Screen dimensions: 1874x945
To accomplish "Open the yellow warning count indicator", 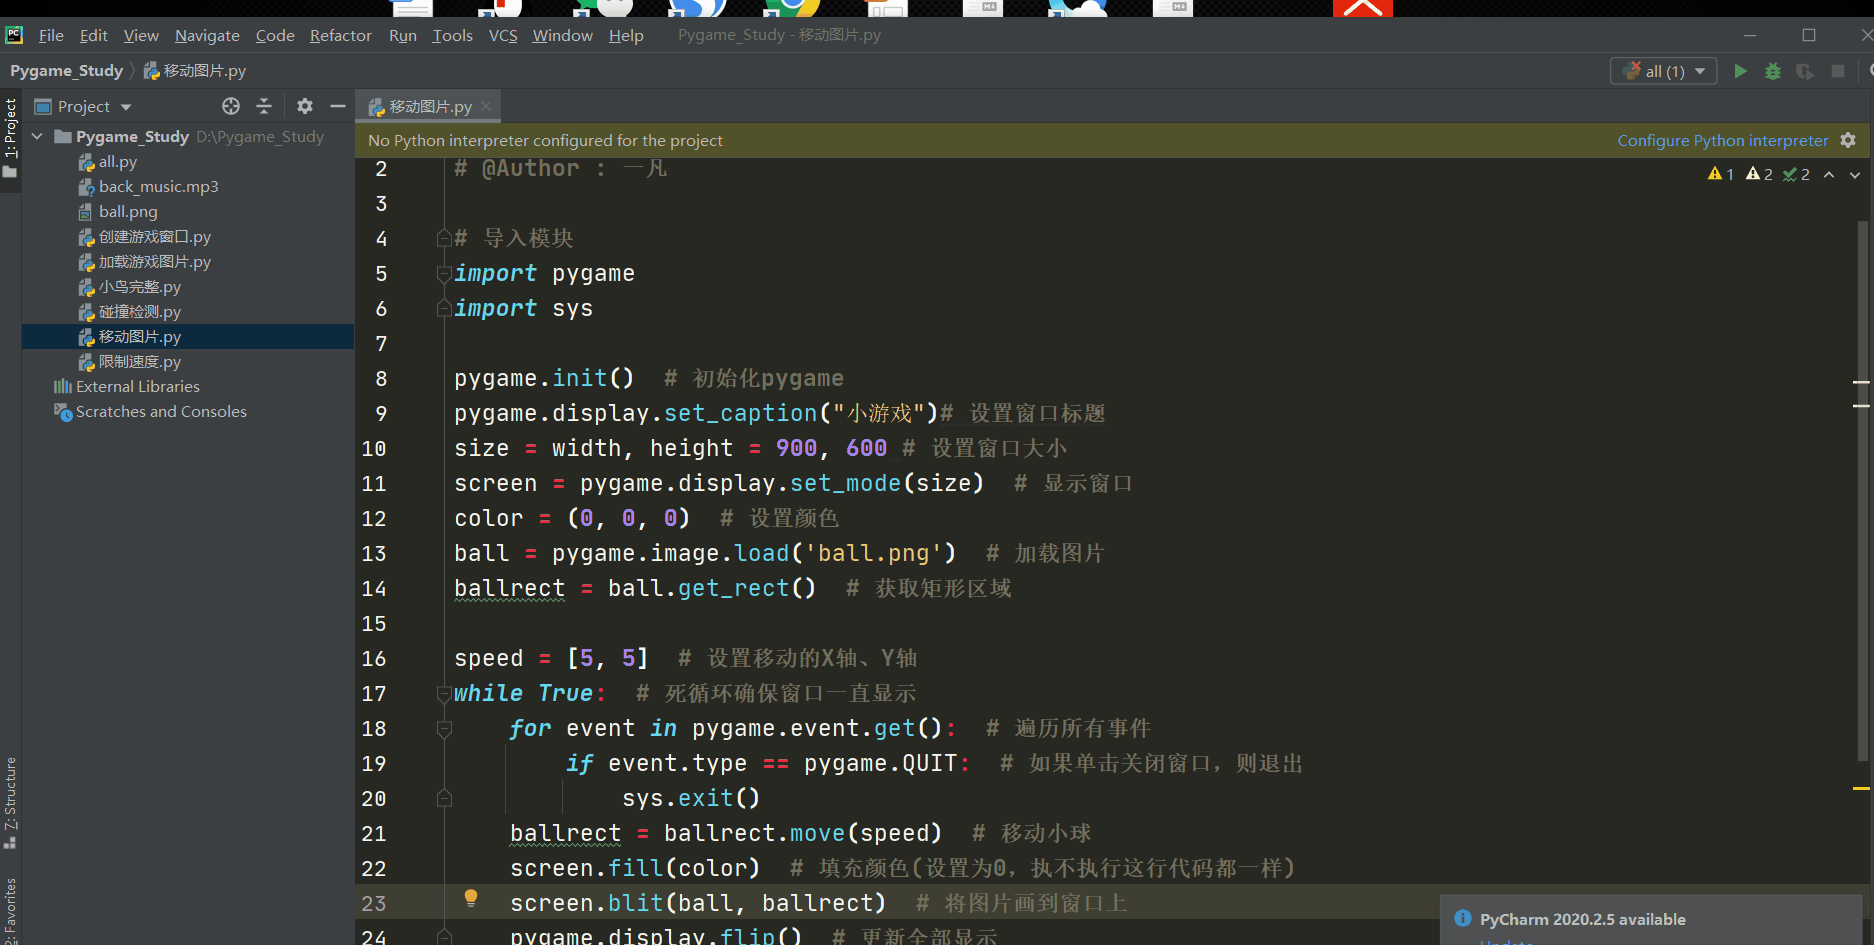I will point(1721,174).
